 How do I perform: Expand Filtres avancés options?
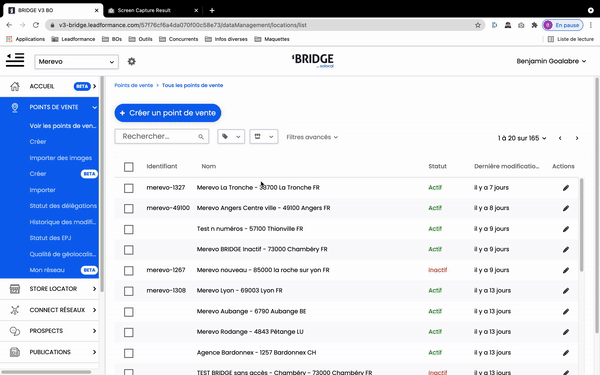pos(312,137)
